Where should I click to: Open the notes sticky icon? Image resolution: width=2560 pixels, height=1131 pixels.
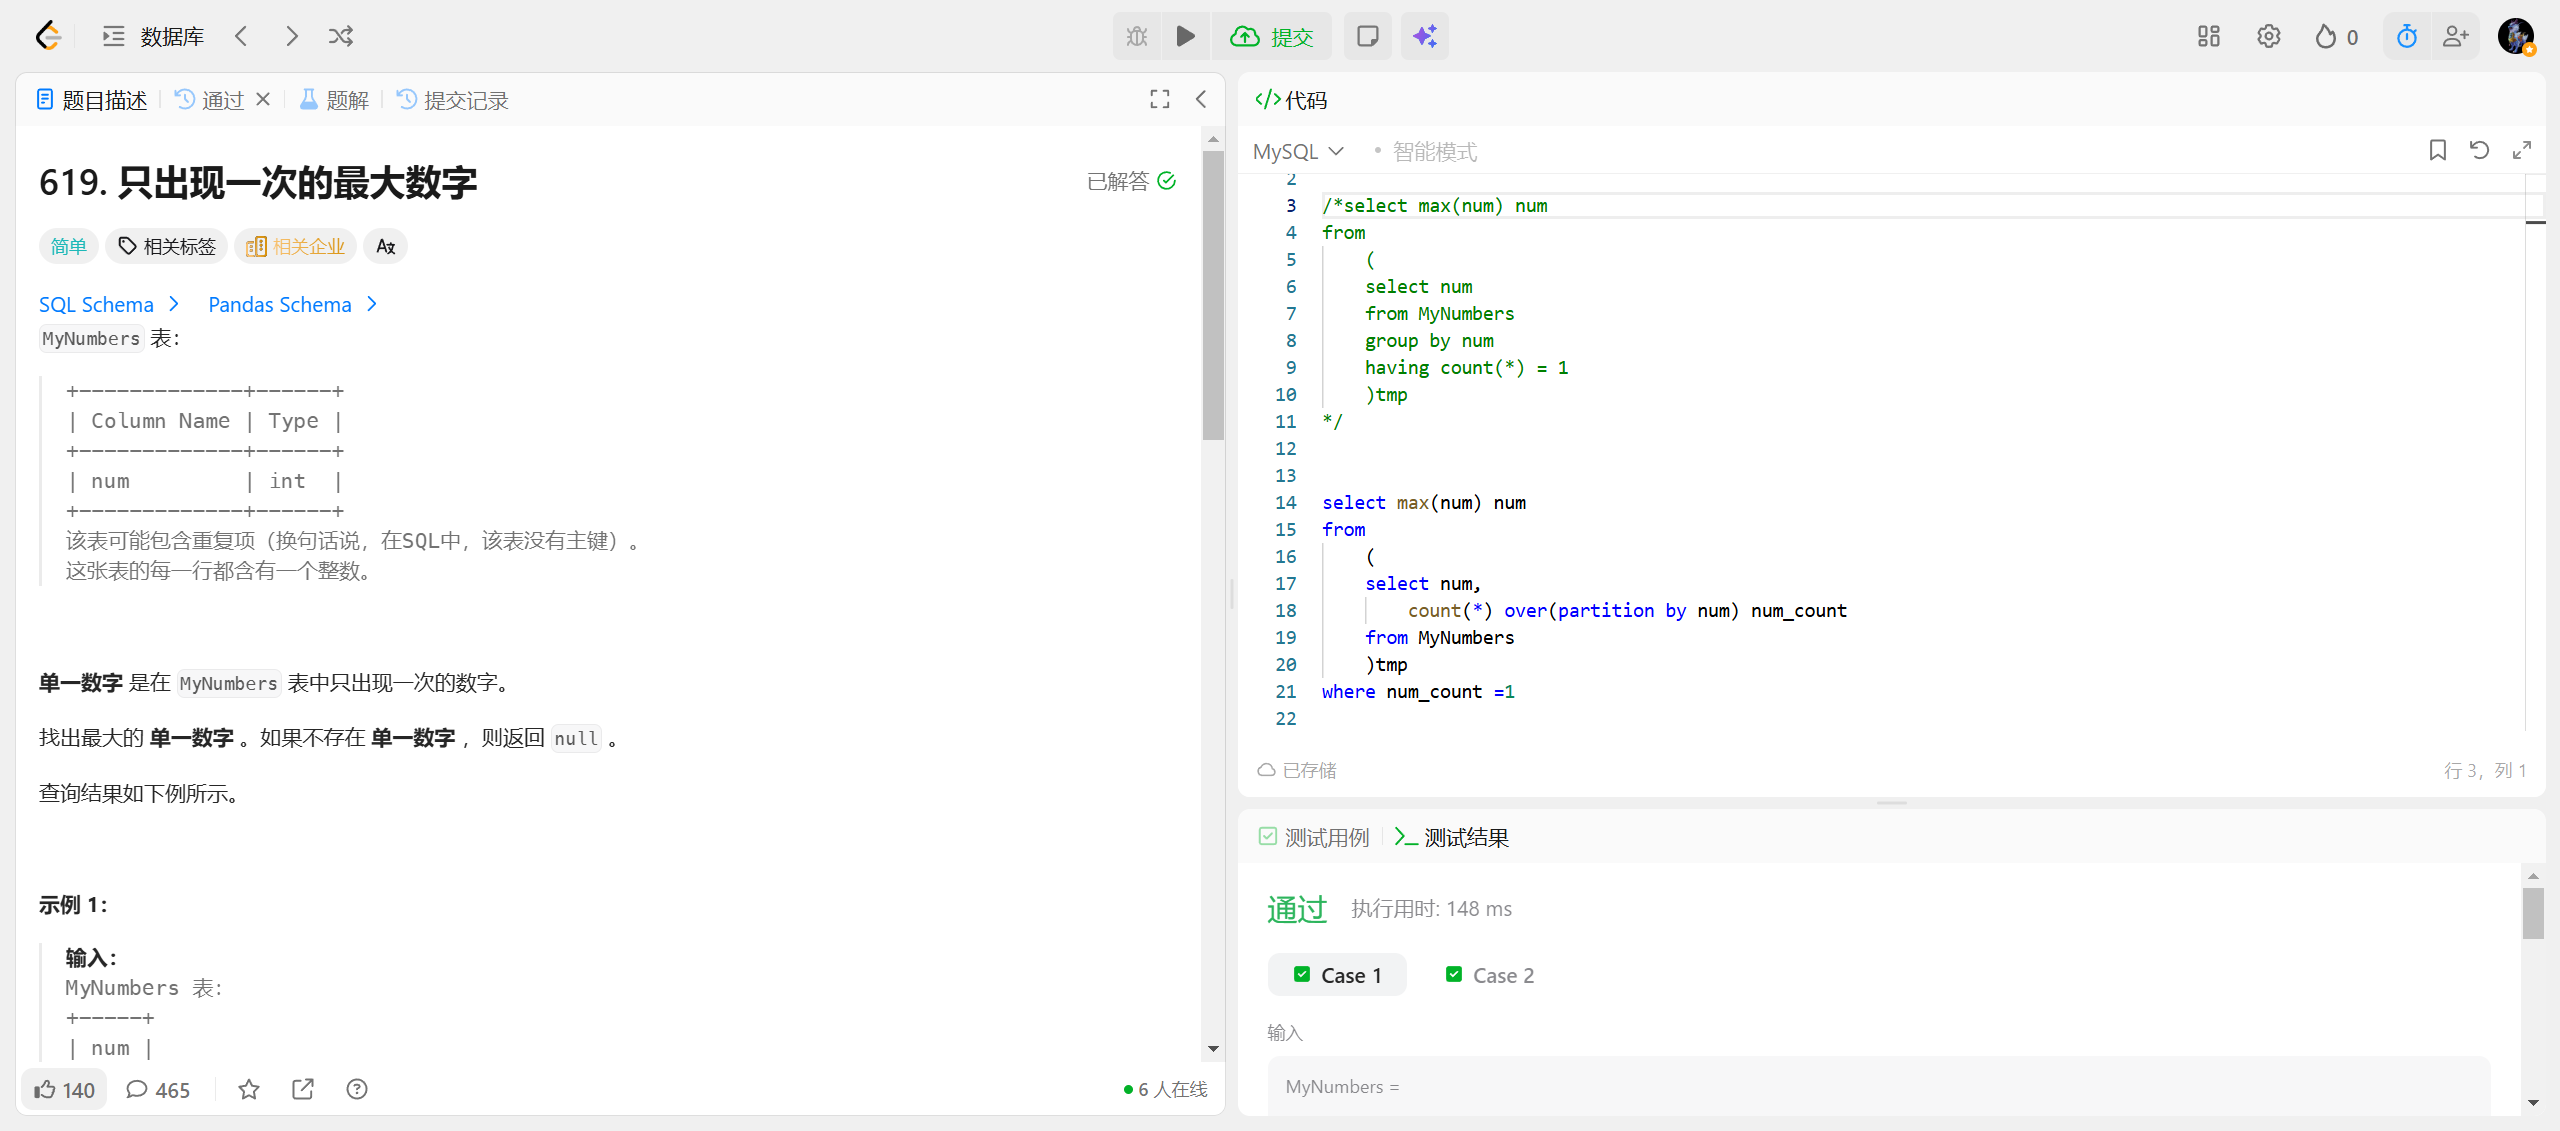1367,37
